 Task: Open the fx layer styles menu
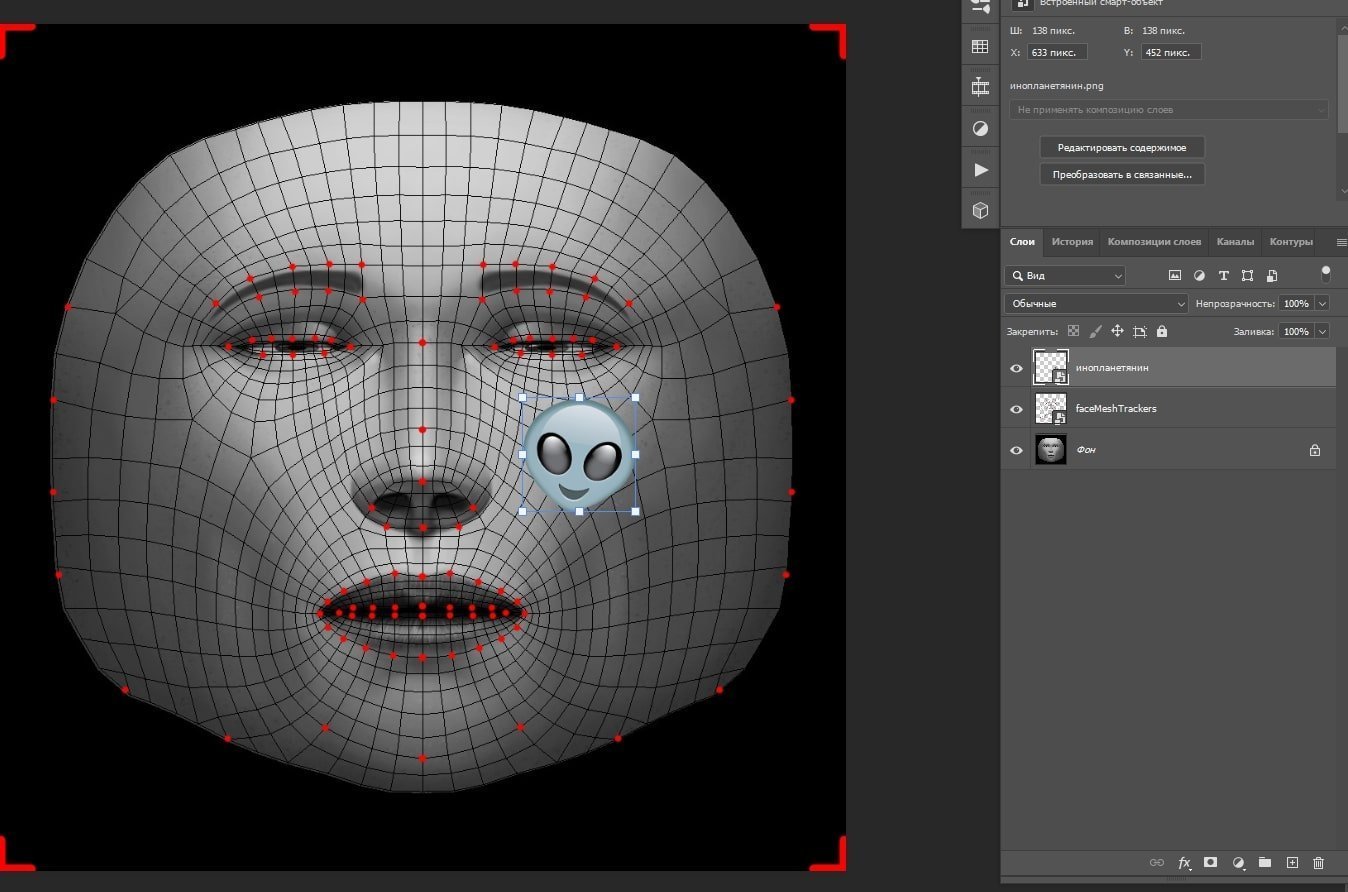(1184, 862)
